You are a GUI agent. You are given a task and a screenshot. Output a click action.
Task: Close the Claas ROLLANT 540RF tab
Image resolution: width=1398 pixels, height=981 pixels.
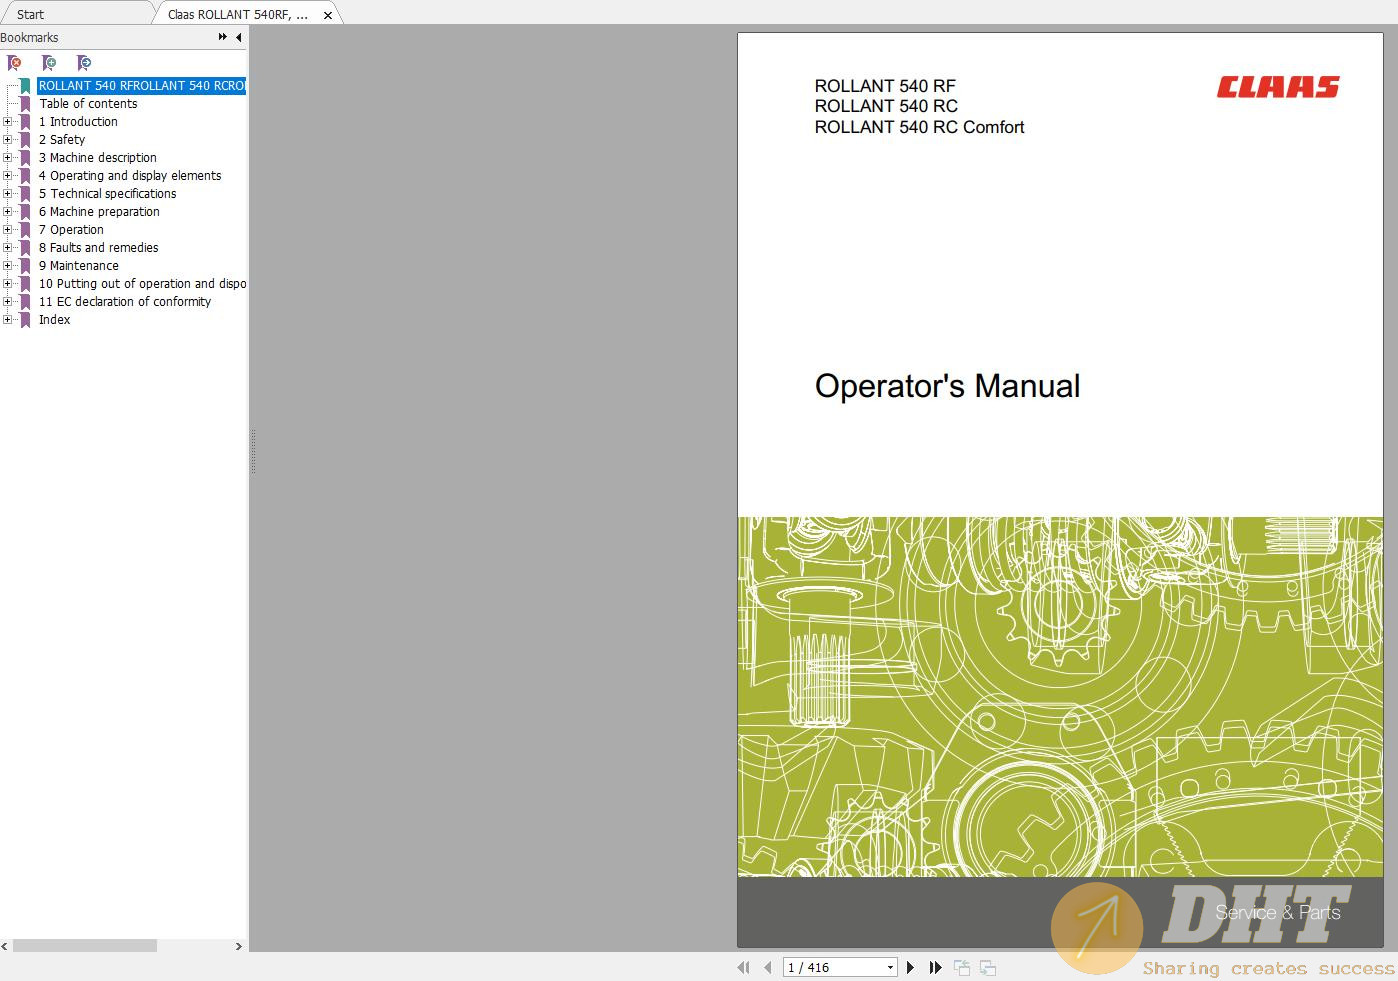coord(327,15)
